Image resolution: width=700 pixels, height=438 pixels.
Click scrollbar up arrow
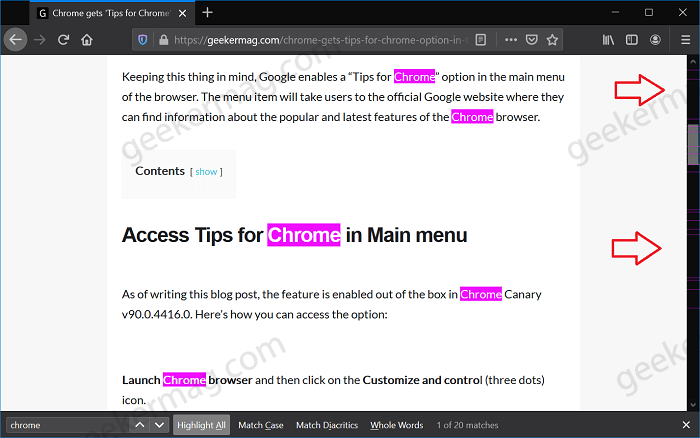coord(693,62)
